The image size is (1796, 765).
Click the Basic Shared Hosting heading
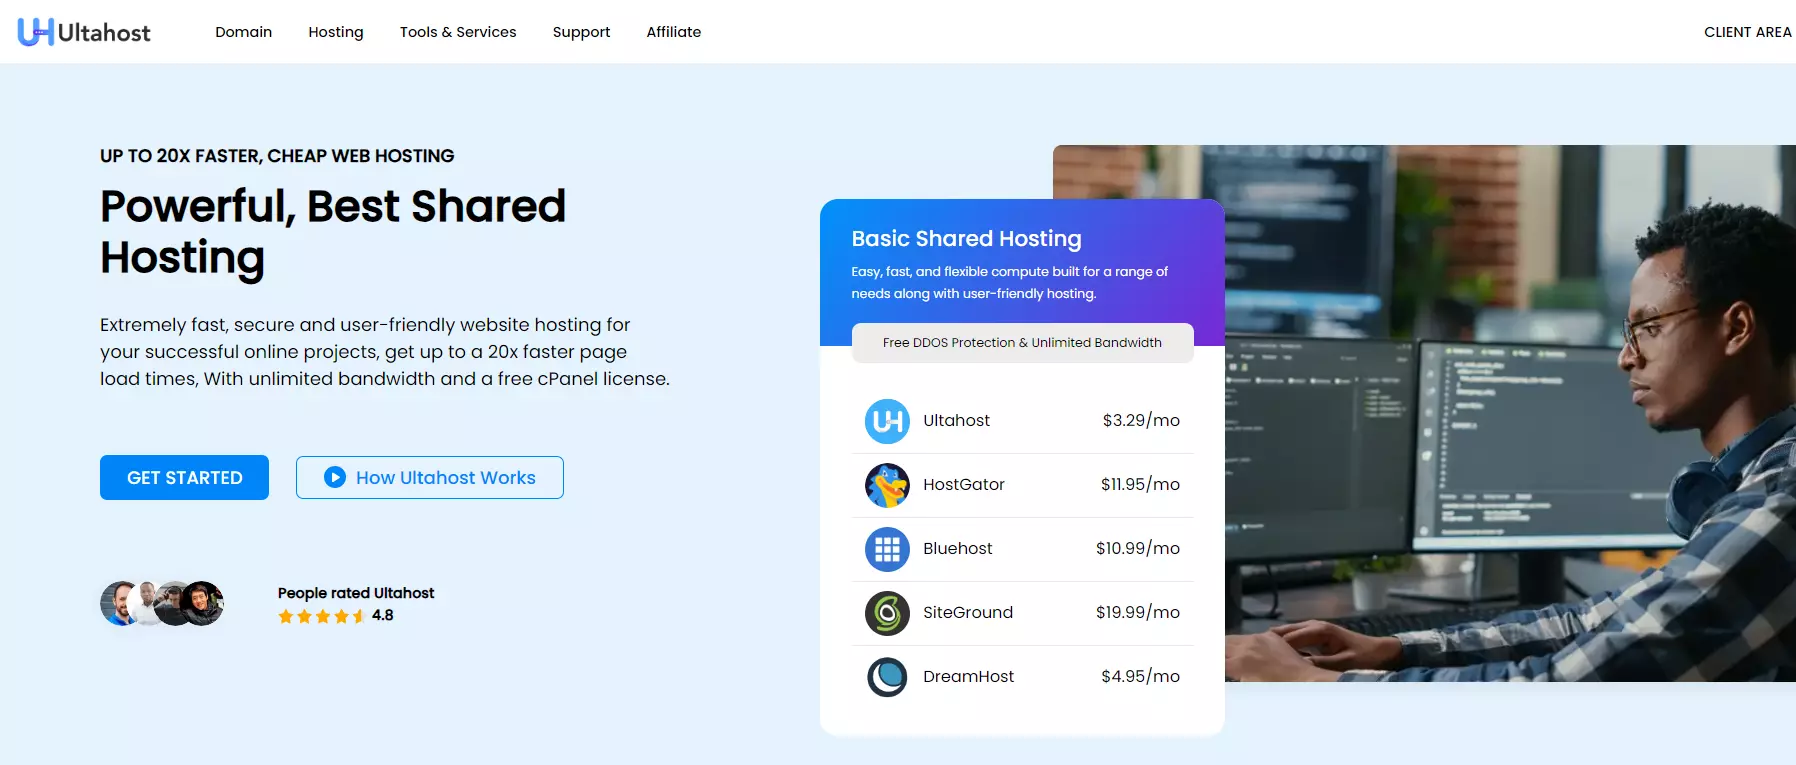(966, 238)
